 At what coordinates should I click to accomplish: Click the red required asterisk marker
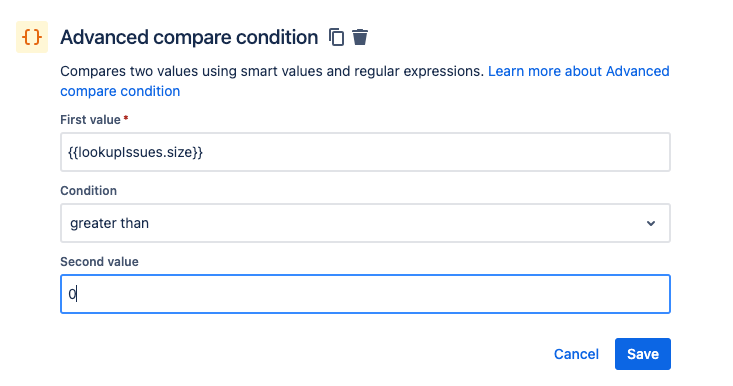pyautogui.click(x=126, y=119)
